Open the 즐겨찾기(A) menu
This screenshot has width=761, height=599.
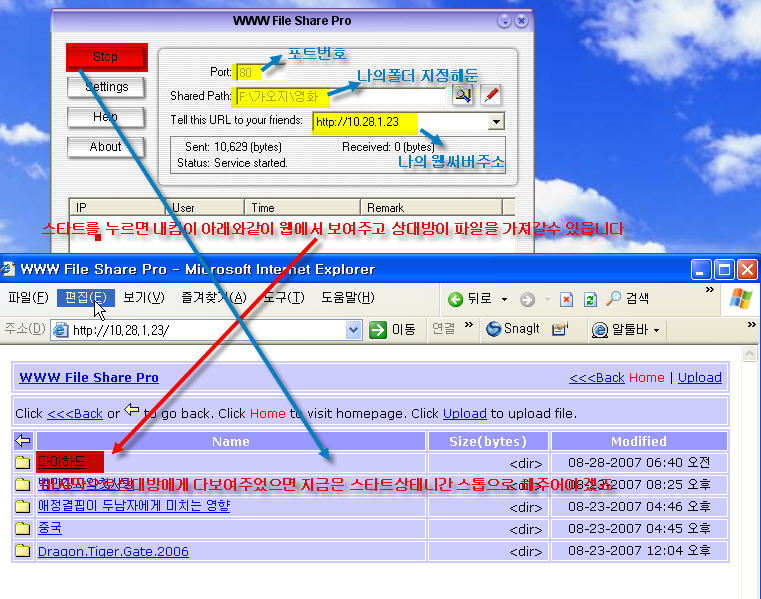pyautogui.click(x=214, y=298)
